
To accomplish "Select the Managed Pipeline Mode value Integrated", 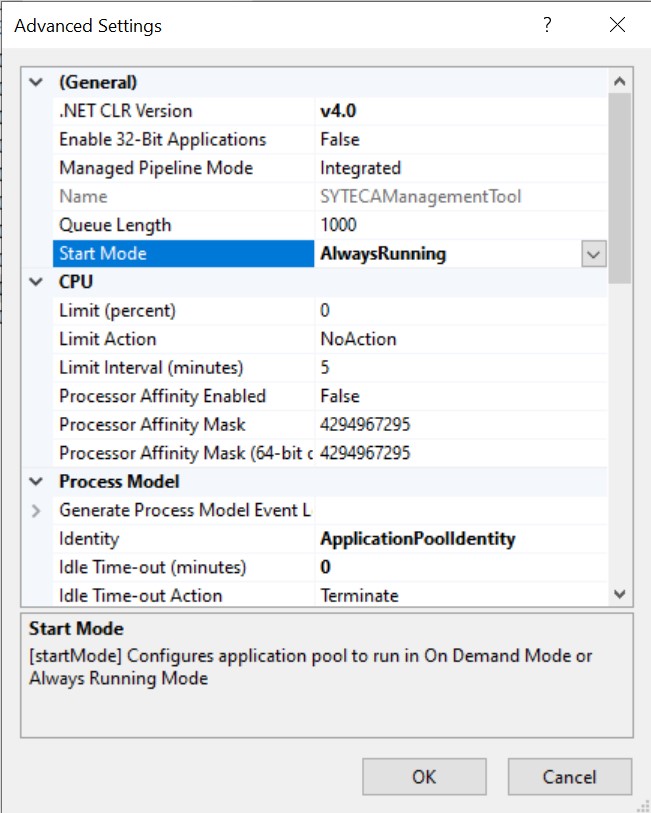I will coord(360,168).
